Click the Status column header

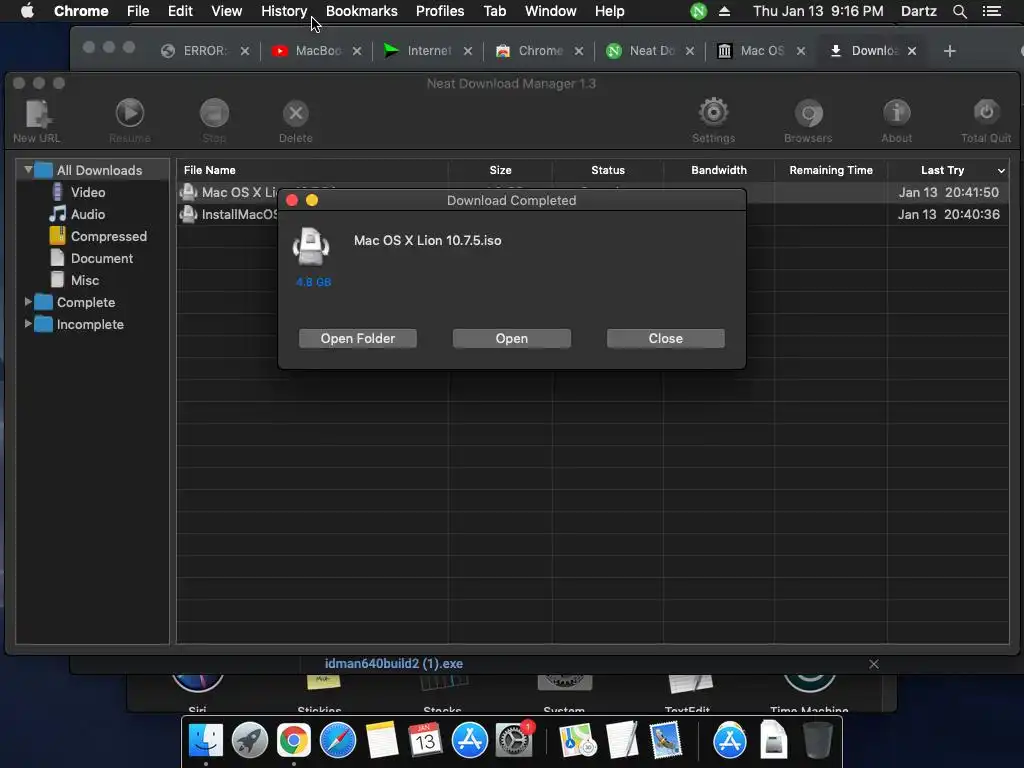pyautogui.click(x=608, y=170)
